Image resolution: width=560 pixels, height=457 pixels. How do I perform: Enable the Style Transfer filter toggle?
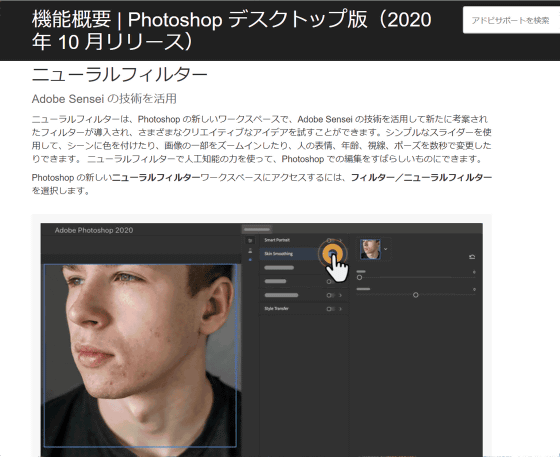pos(331,309)
